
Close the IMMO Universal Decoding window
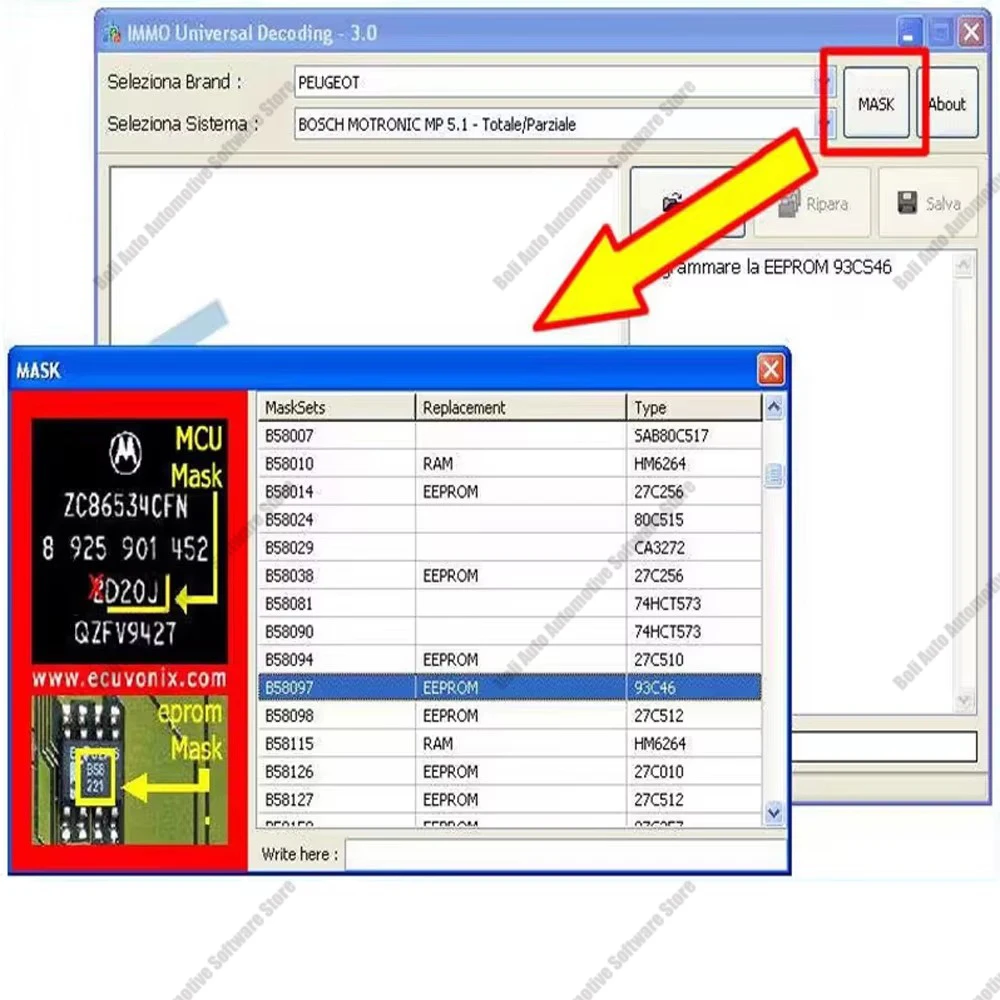pyautogui.click(x=971, y=32)
